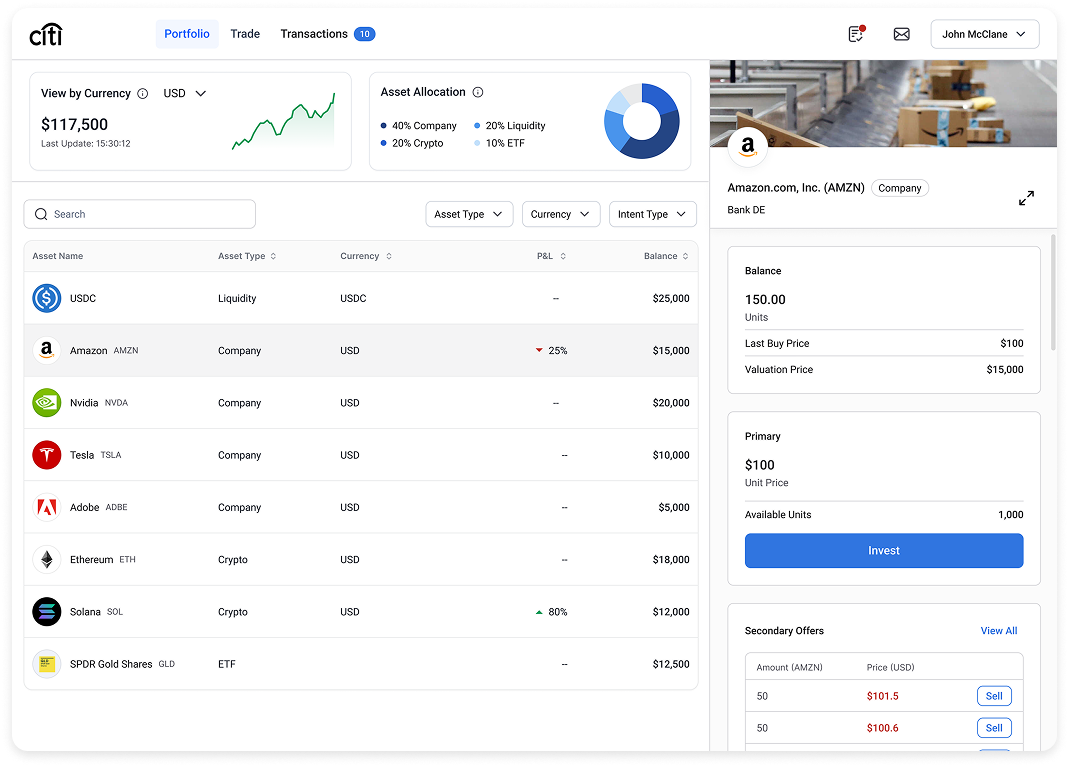Click info icon beside Asset Allocation
Screen dimensions: 1069x767
(478, 92)
